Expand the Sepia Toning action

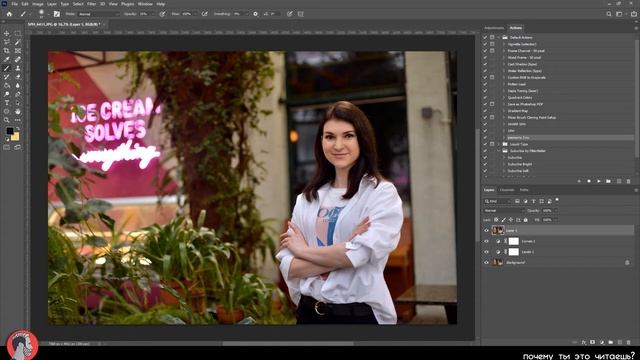(x=504, y=91)
